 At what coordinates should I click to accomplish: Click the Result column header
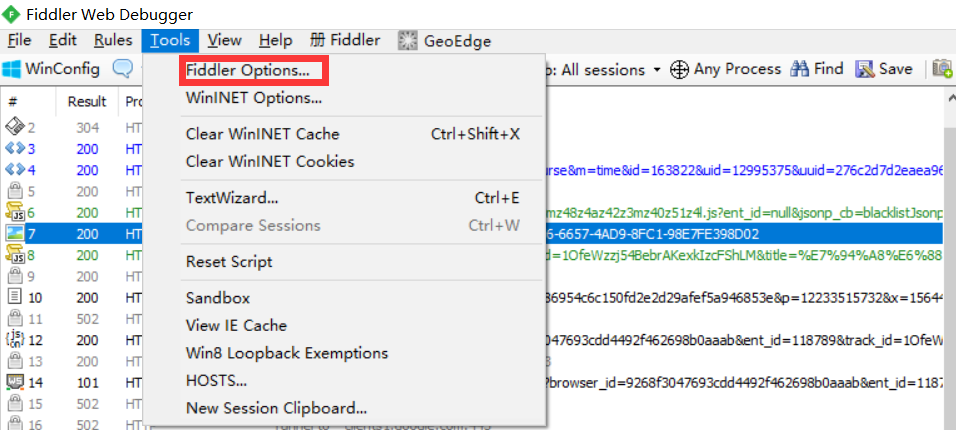(87, 101)
